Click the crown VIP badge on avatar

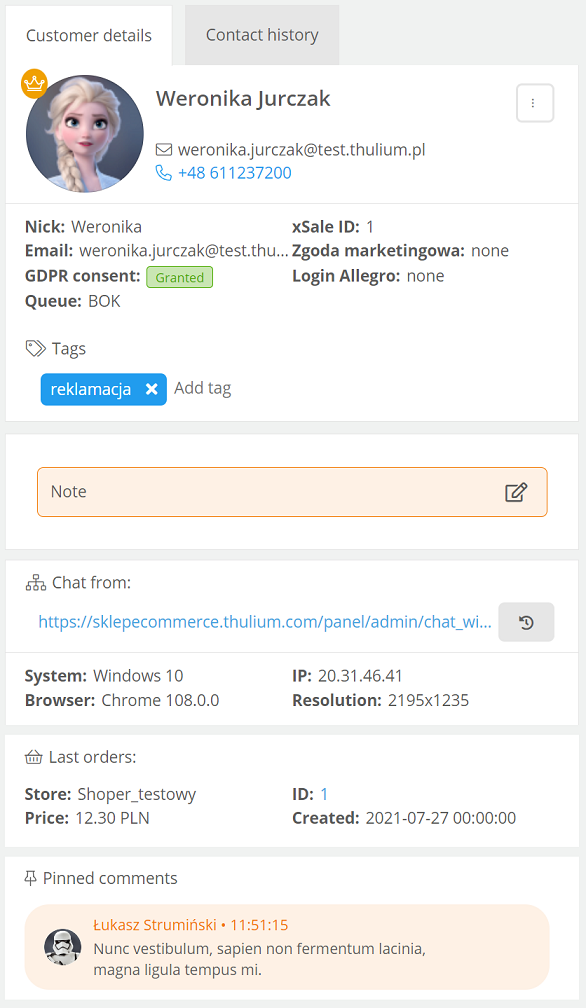coord(34,84)
